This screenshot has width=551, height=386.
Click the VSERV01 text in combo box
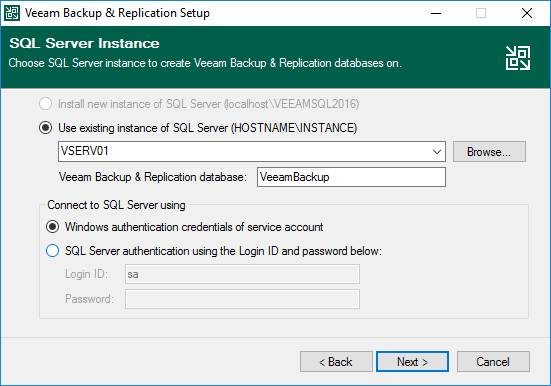click(x=85, y=151)
